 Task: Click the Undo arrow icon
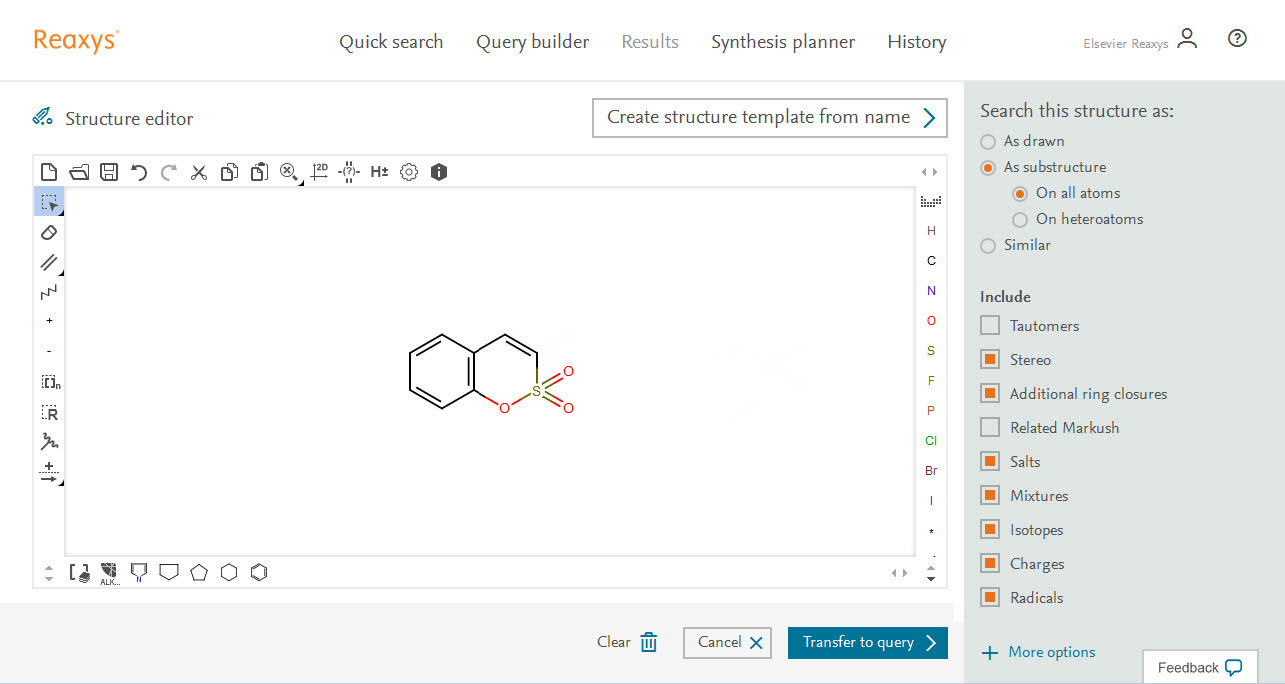tap(139, 172)
